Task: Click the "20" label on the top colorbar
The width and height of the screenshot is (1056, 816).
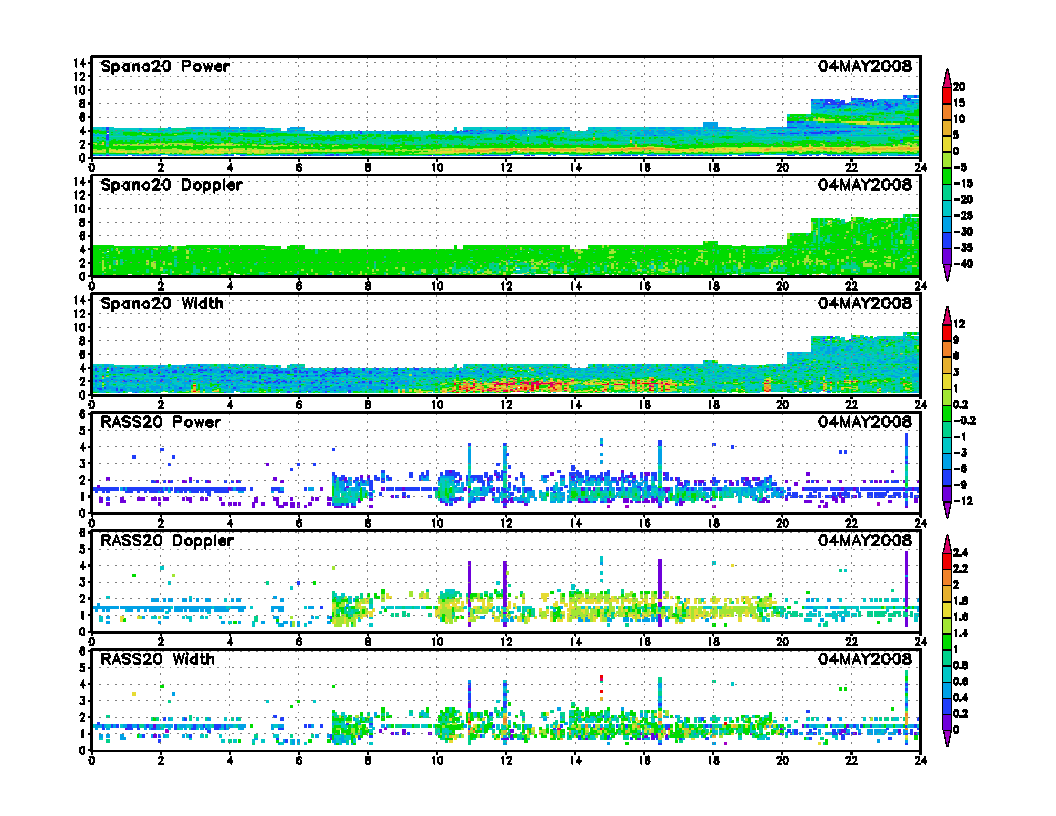Action: [959, 87]
